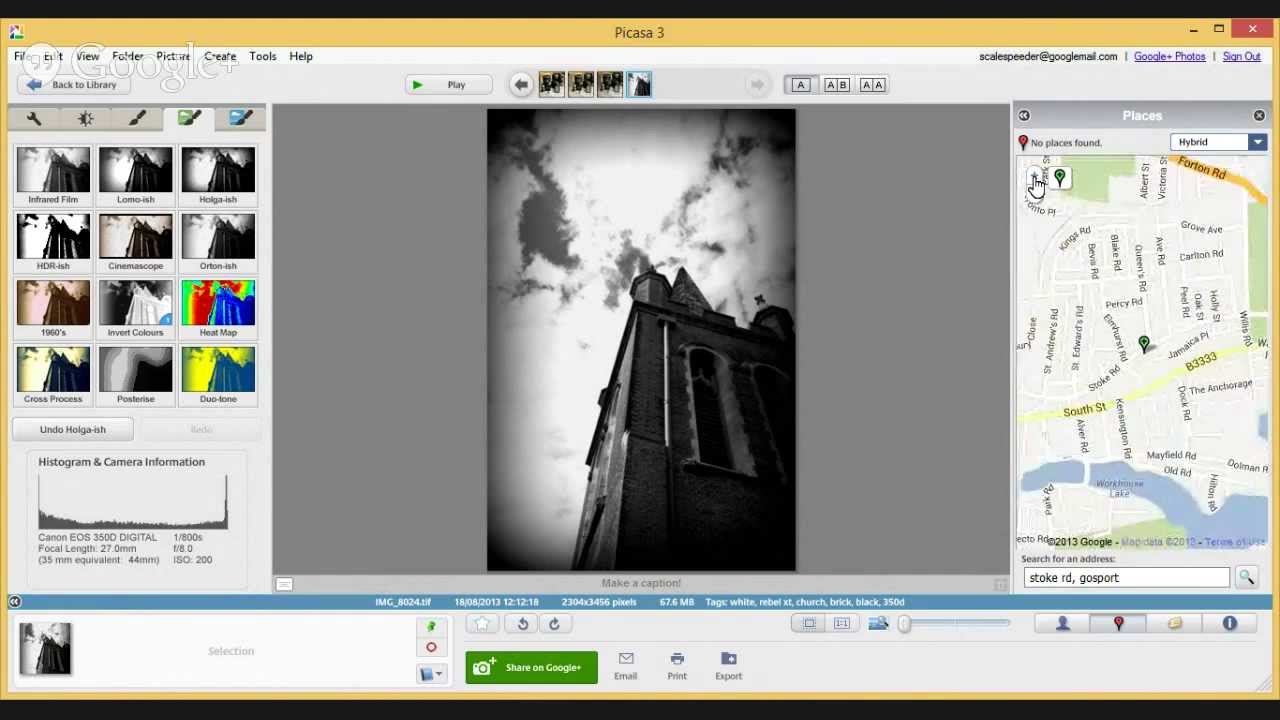Hold selected items with green pin
1280x720 pixels.
[431, 627]
